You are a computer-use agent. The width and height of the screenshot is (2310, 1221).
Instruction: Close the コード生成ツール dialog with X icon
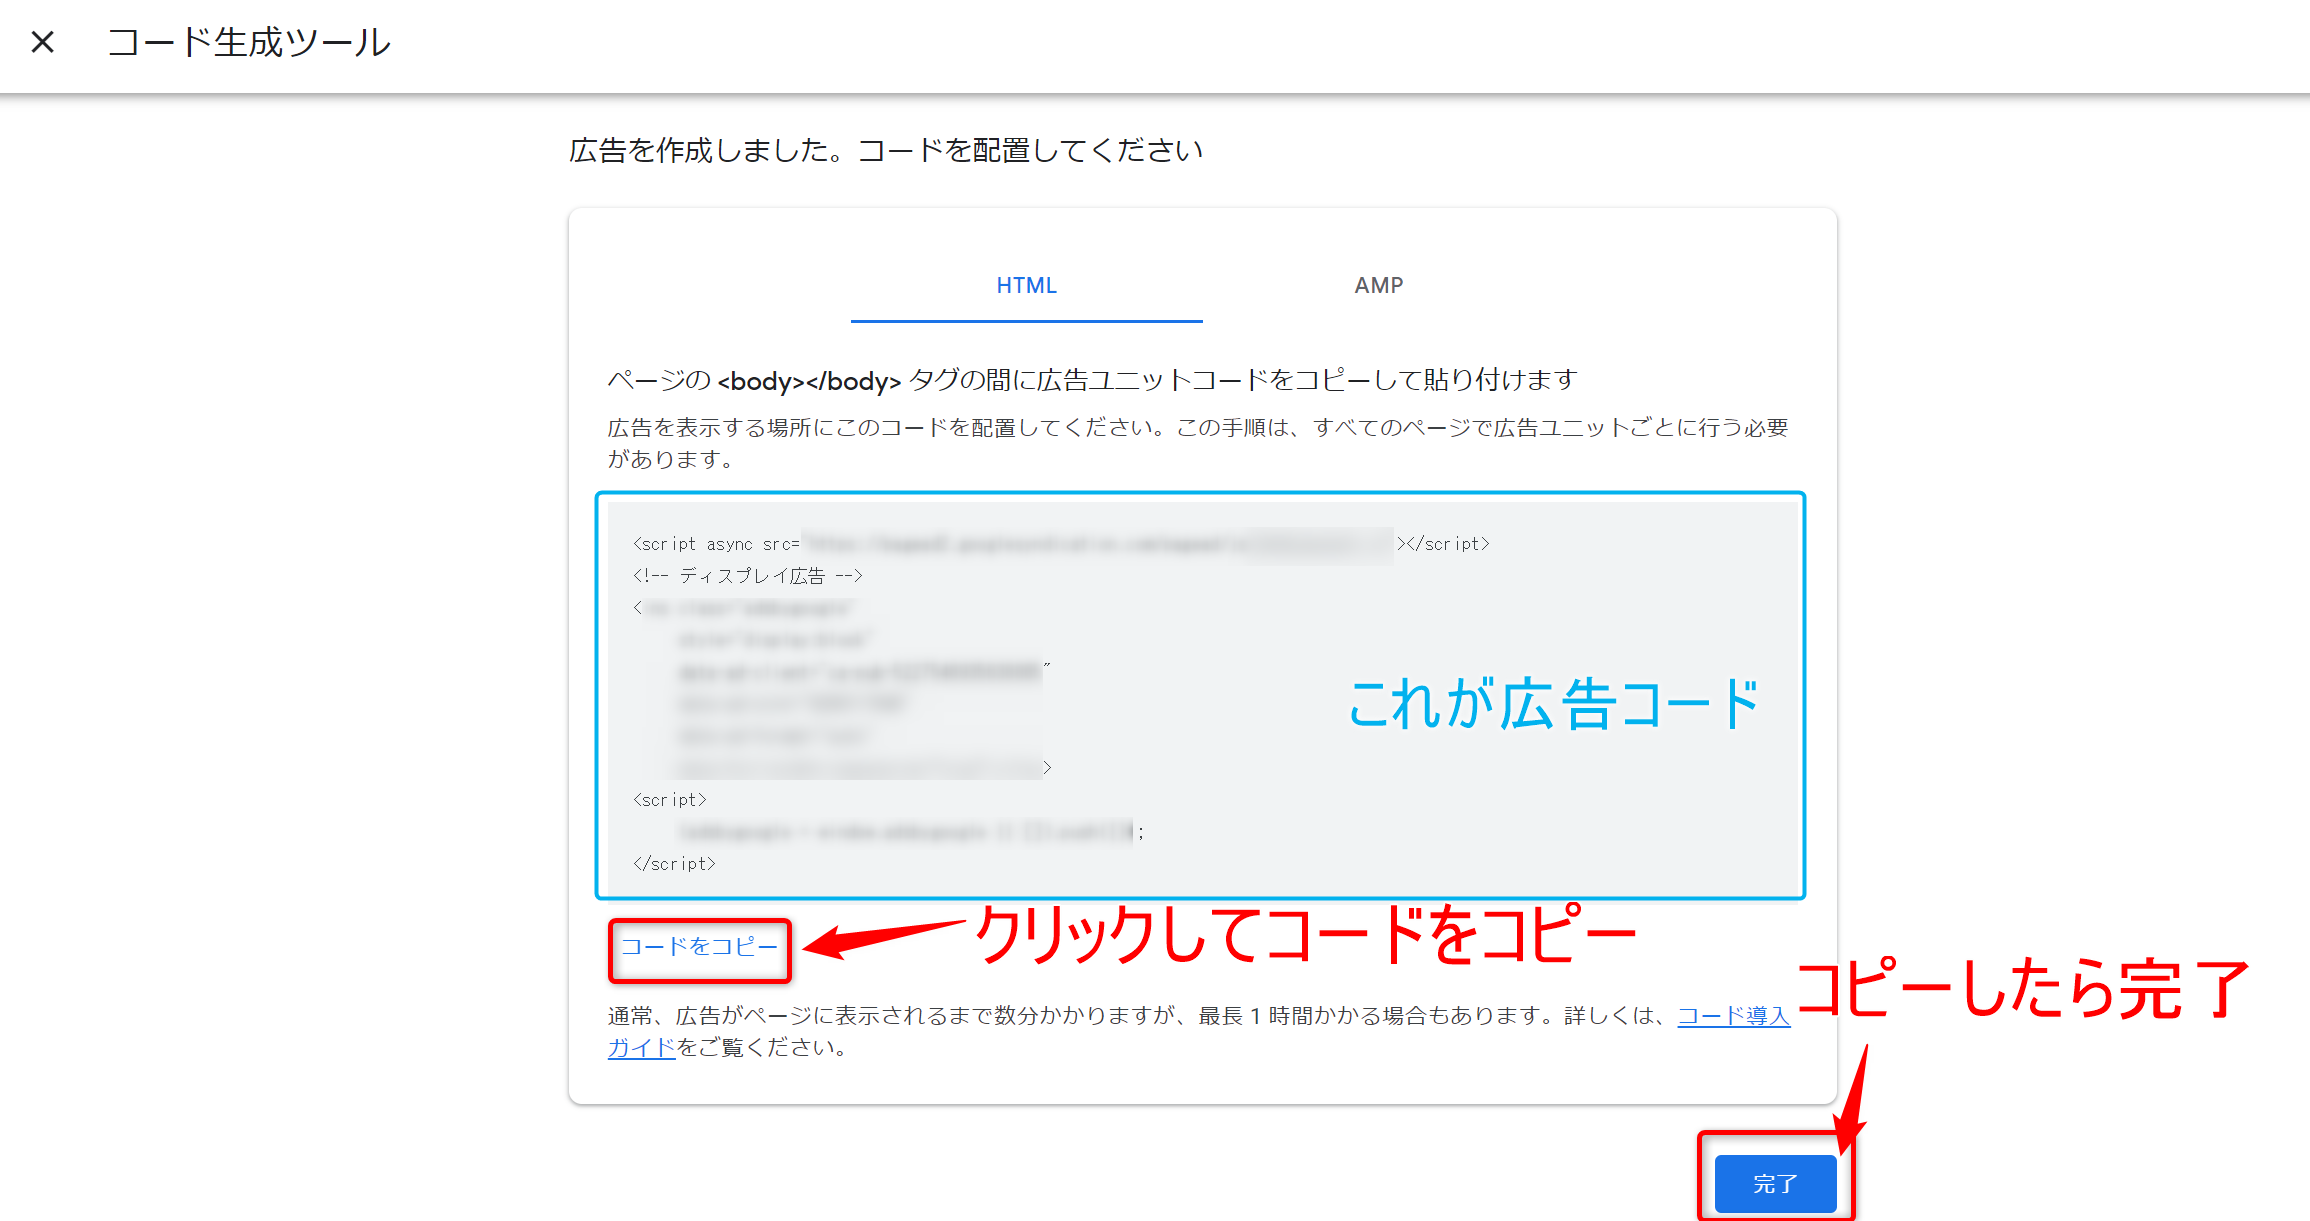(x=42, y=42)
